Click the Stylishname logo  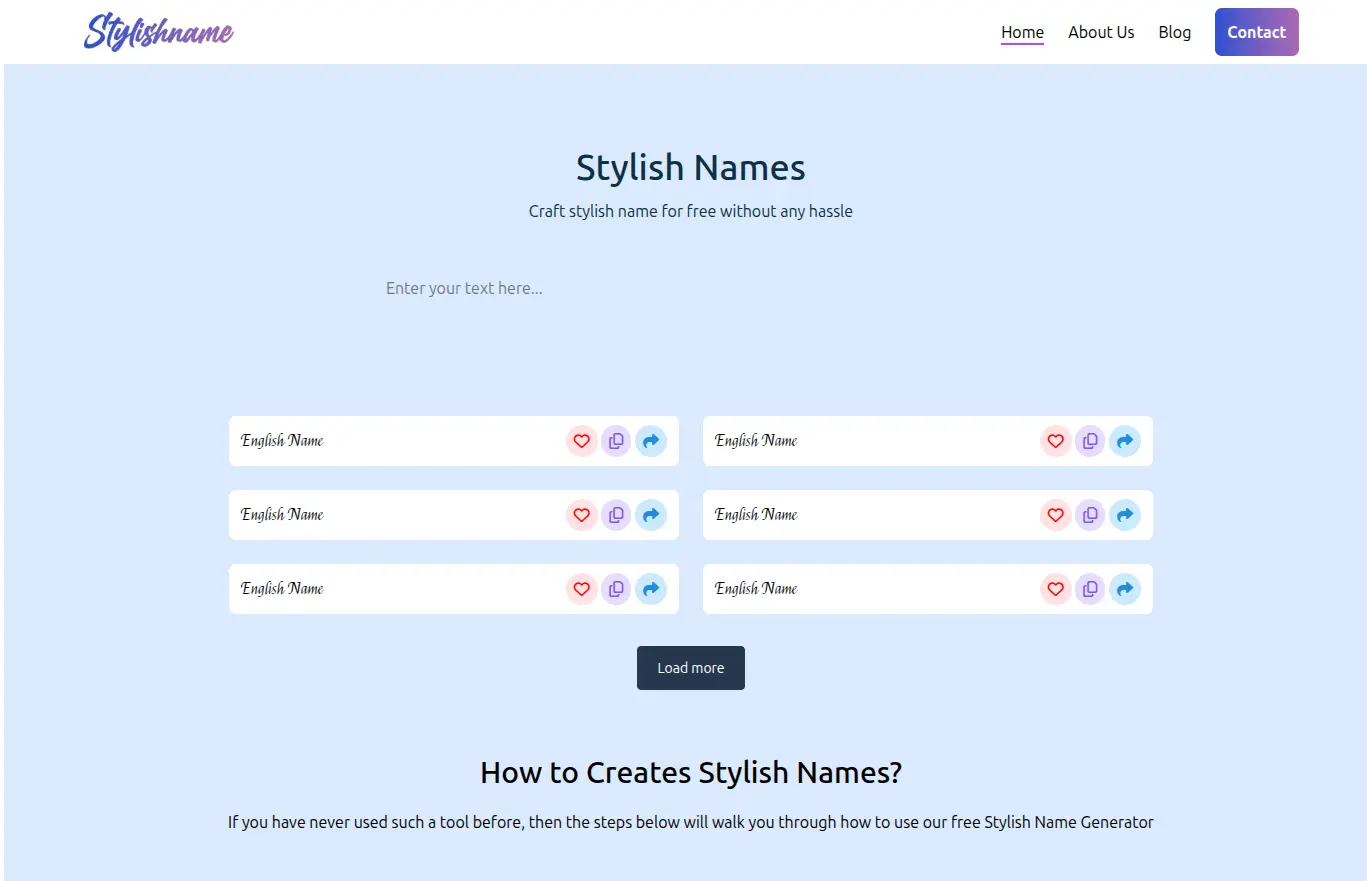[158, 31]
